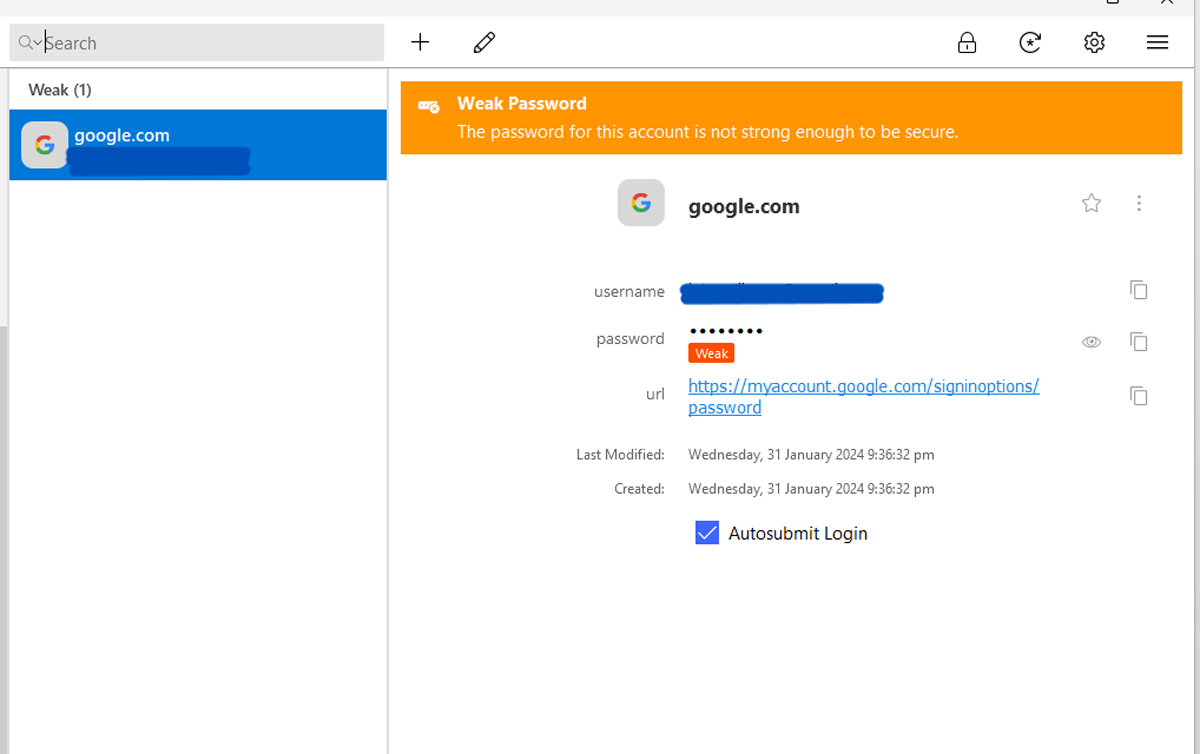This screenshot has height=754, width=1200.
Task: Copy the username to clipboard
Action: pyautogui.click(x=1138, y=290)
